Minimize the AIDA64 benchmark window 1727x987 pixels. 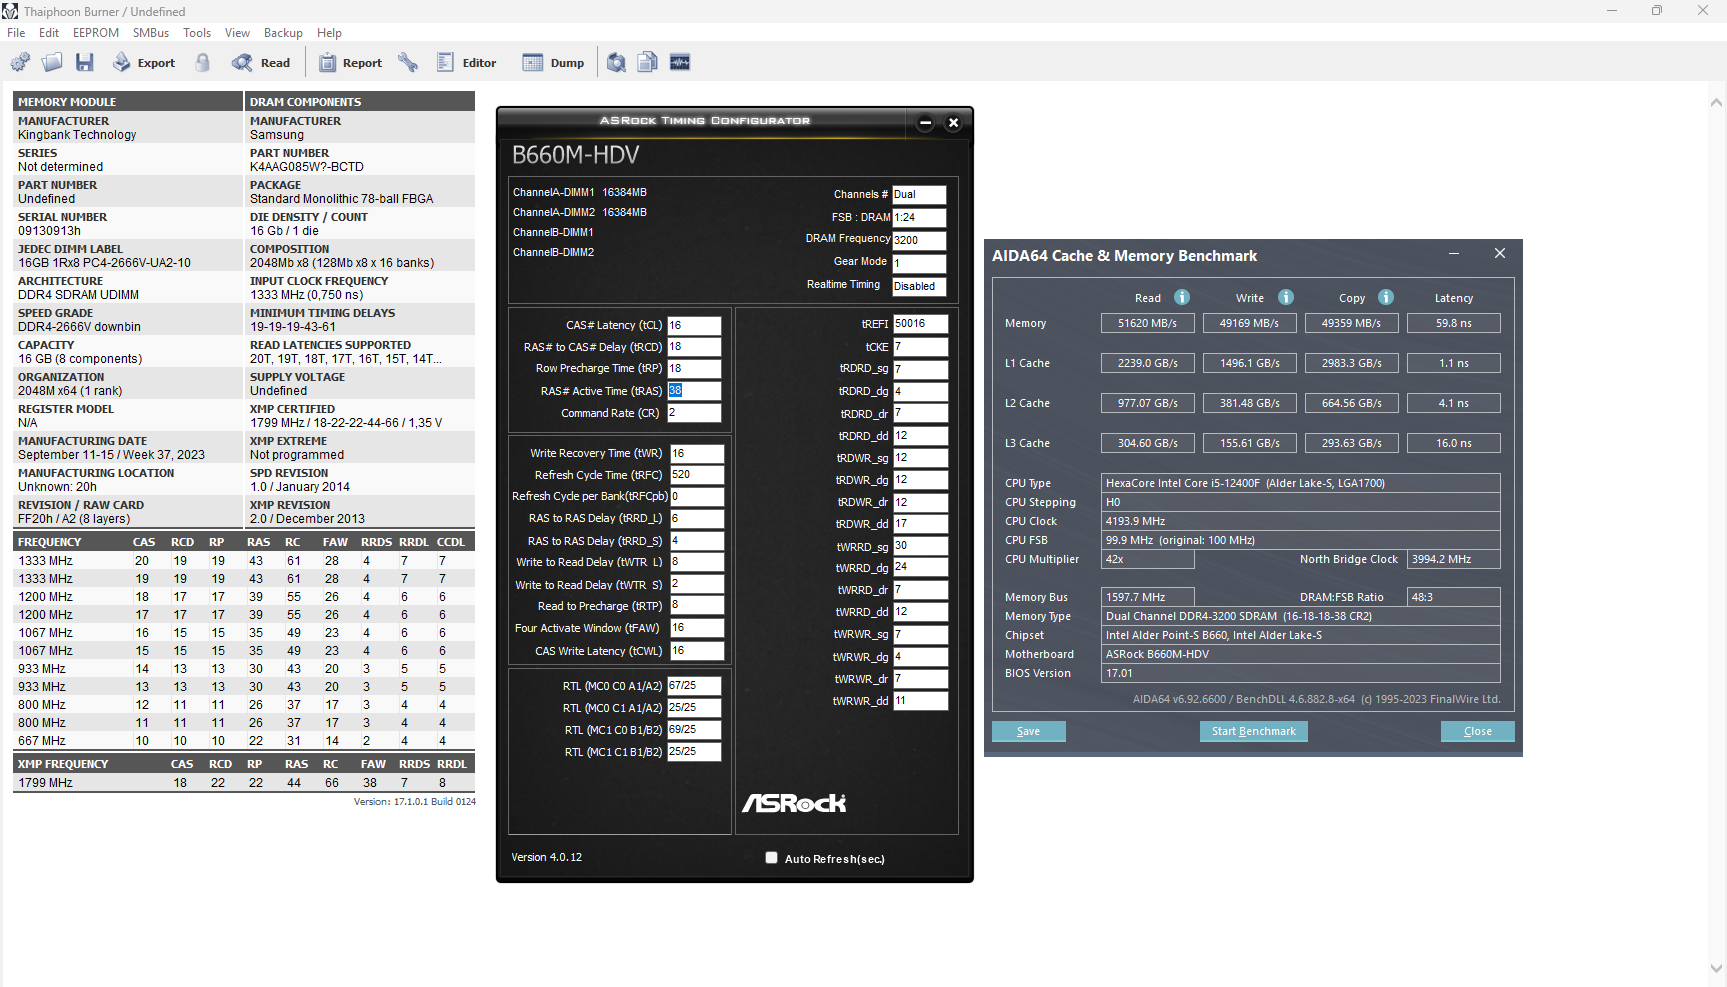tap(1454, 254)
